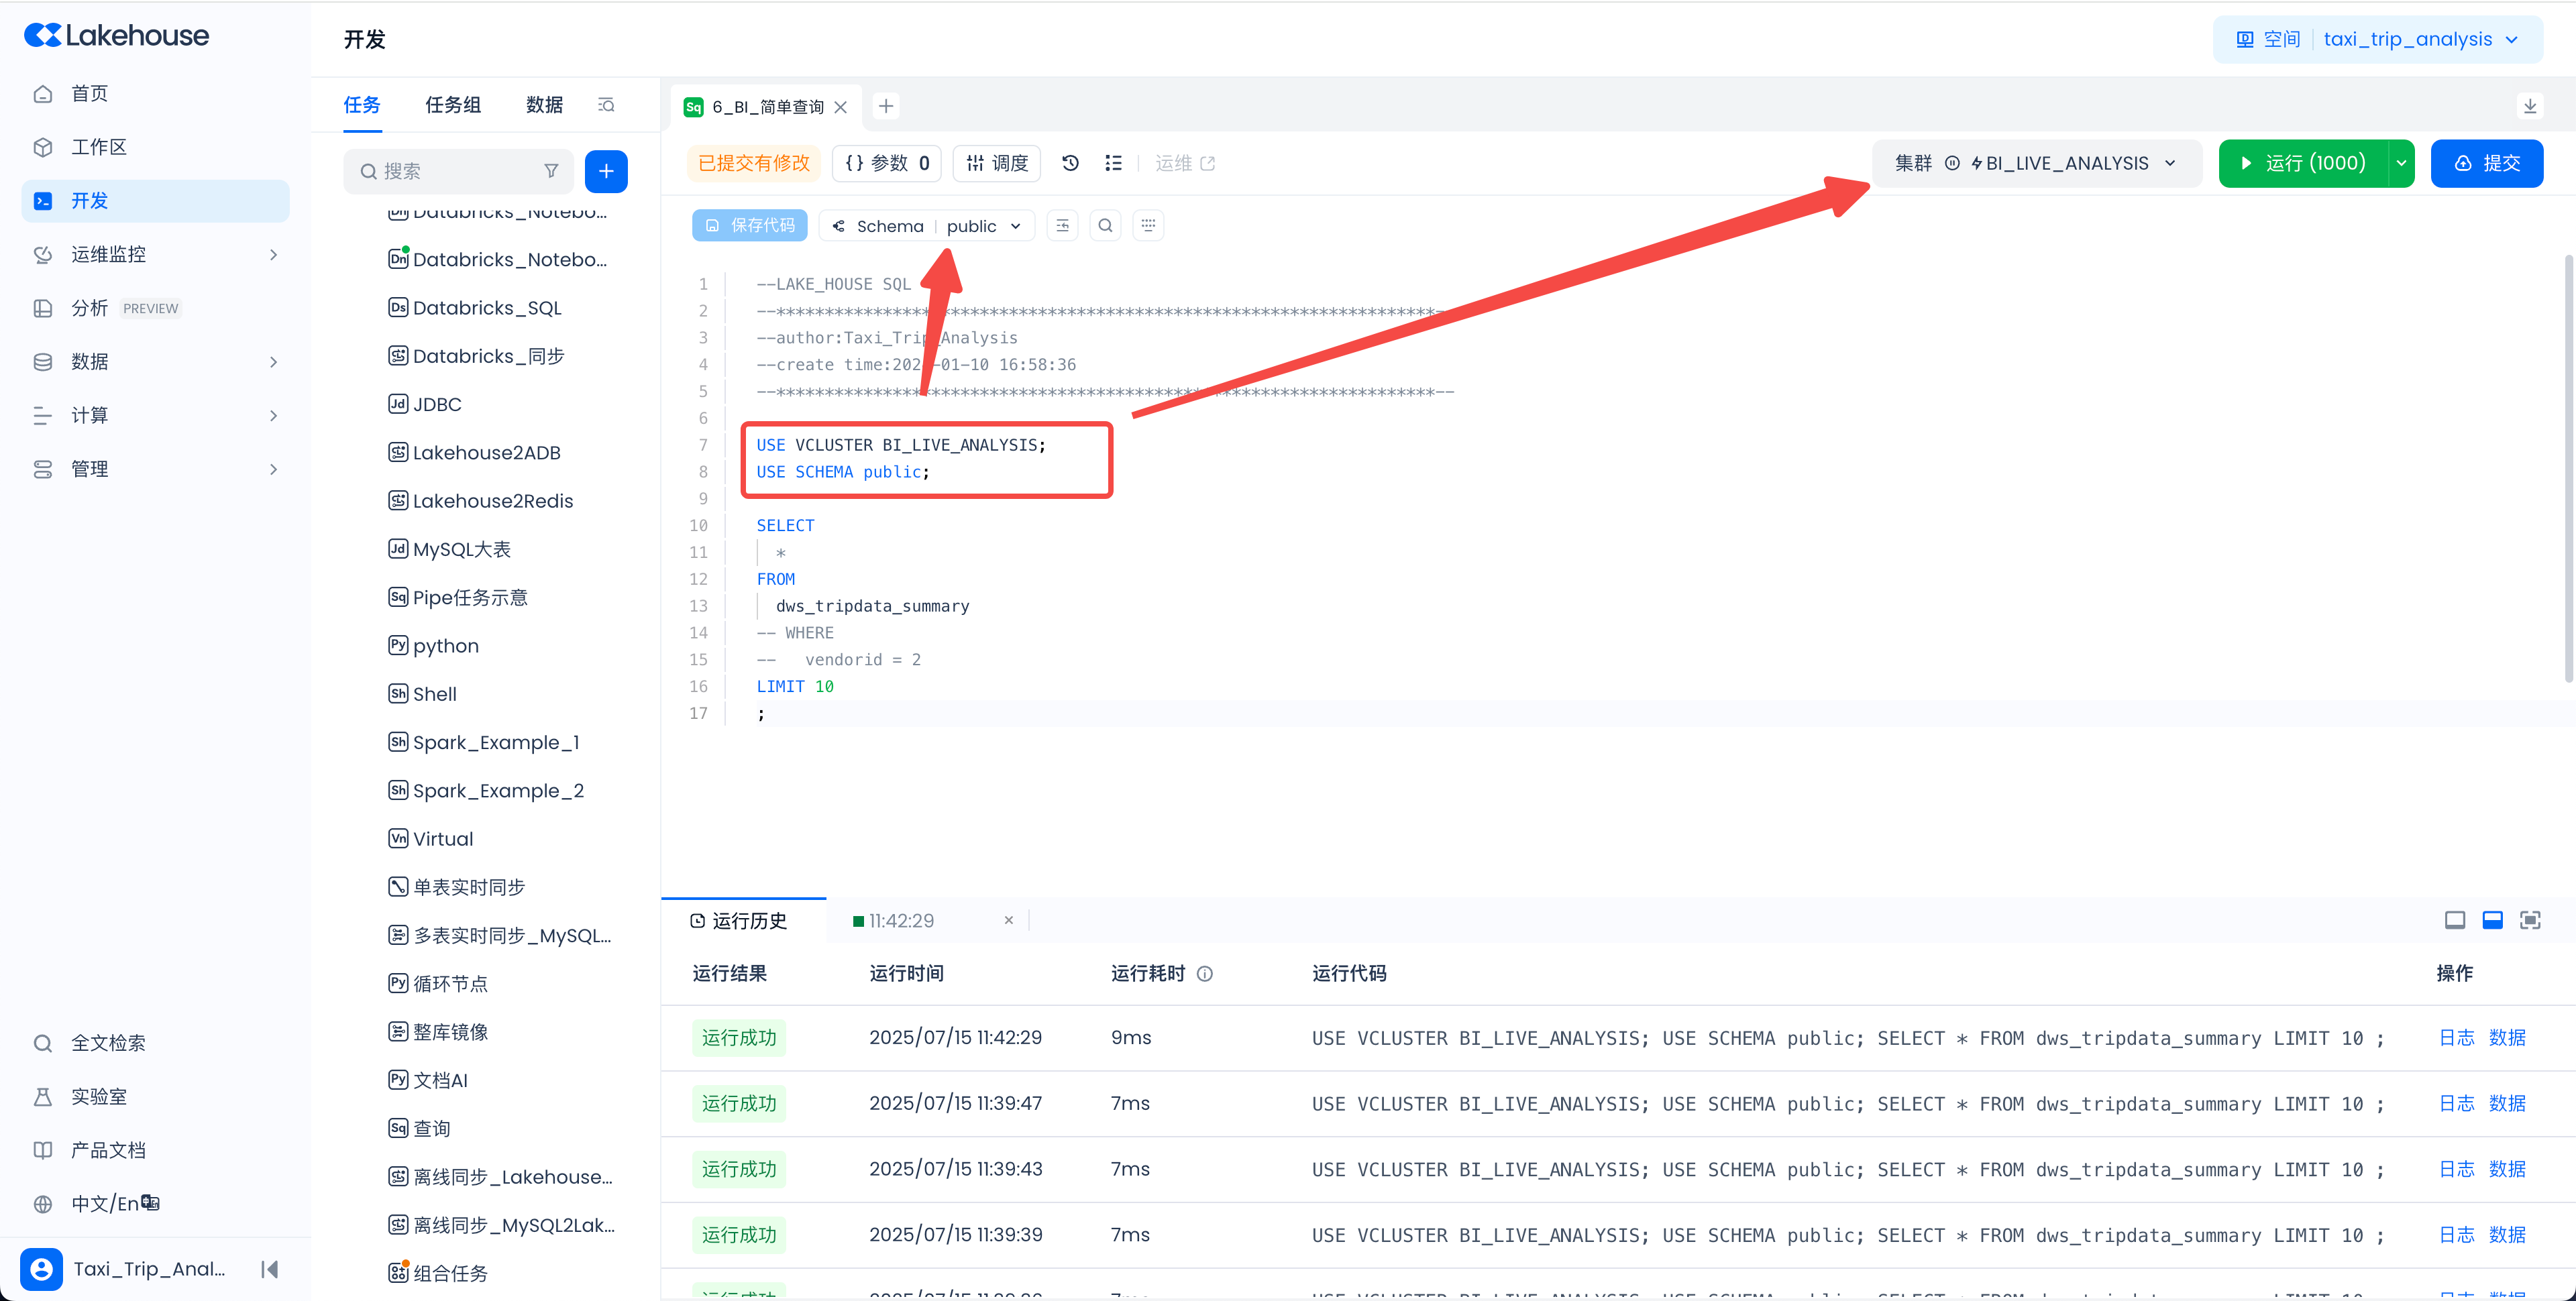
Task: Open the Databricks_SQL task in the list
Action: coord(487,308)
